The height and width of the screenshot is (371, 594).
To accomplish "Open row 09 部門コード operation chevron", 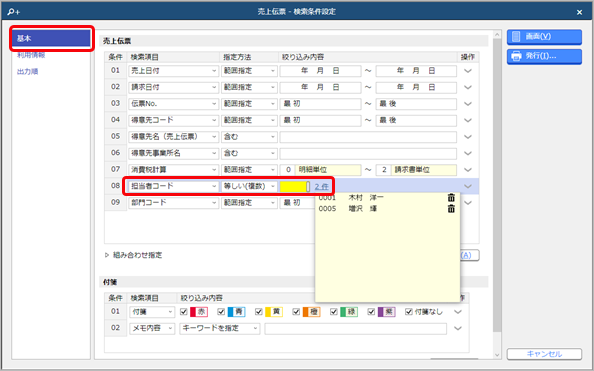I will point(468,203).
